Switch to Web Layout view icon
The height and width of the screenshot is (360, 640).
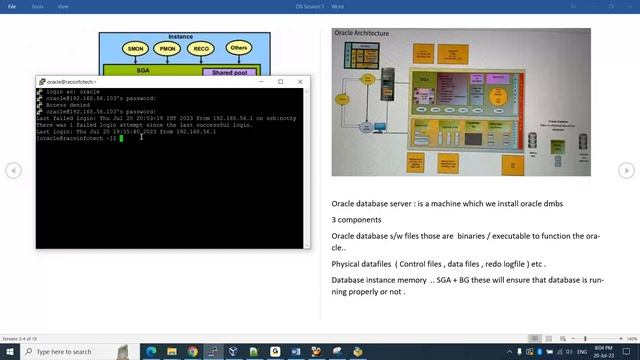click(563, 338)
